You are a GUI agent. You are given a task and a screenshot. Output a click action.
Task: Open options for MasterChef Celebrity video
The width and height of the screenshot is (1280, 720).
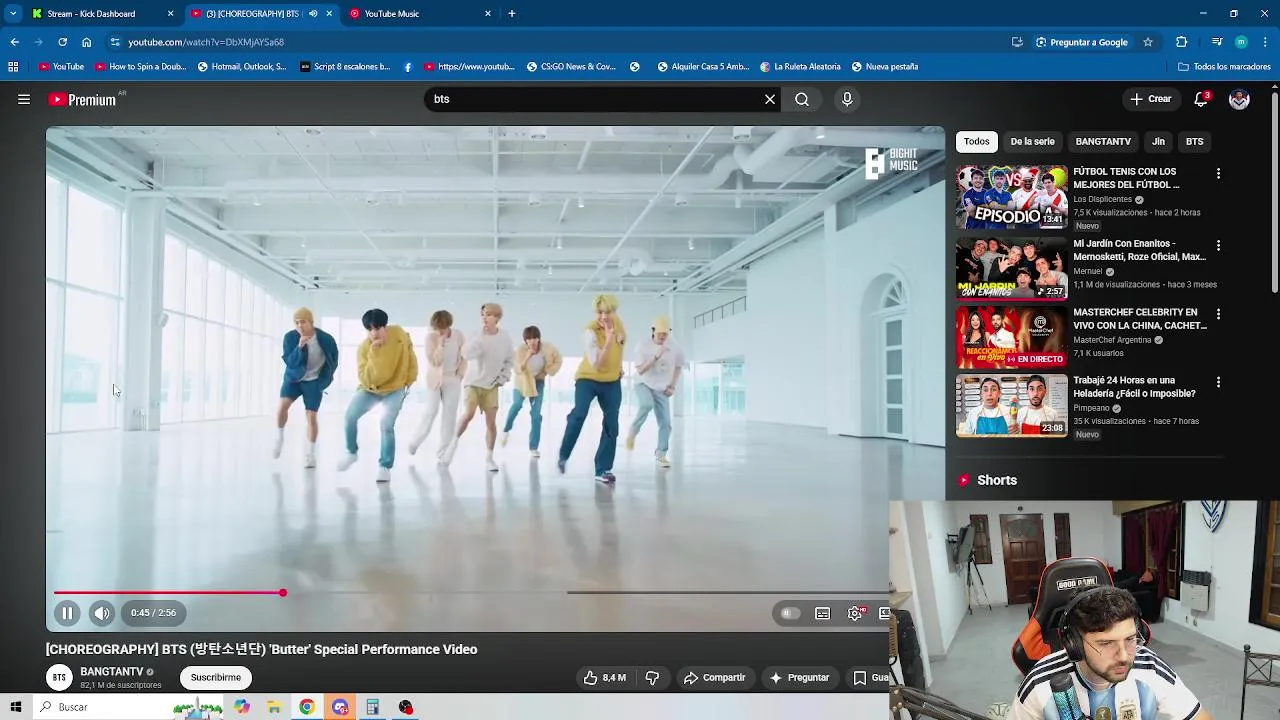pos(1218,314)
